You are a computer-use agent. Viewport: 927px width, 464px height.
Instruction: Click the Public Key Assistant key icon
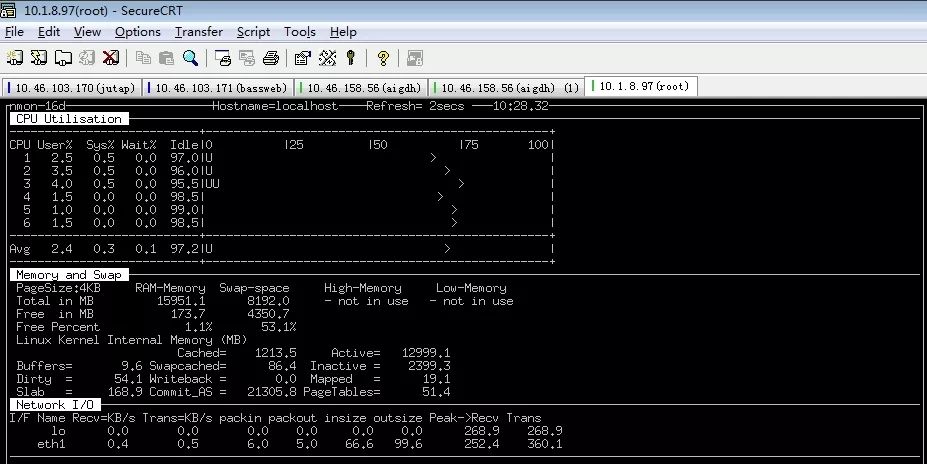(x=351, y=57)
